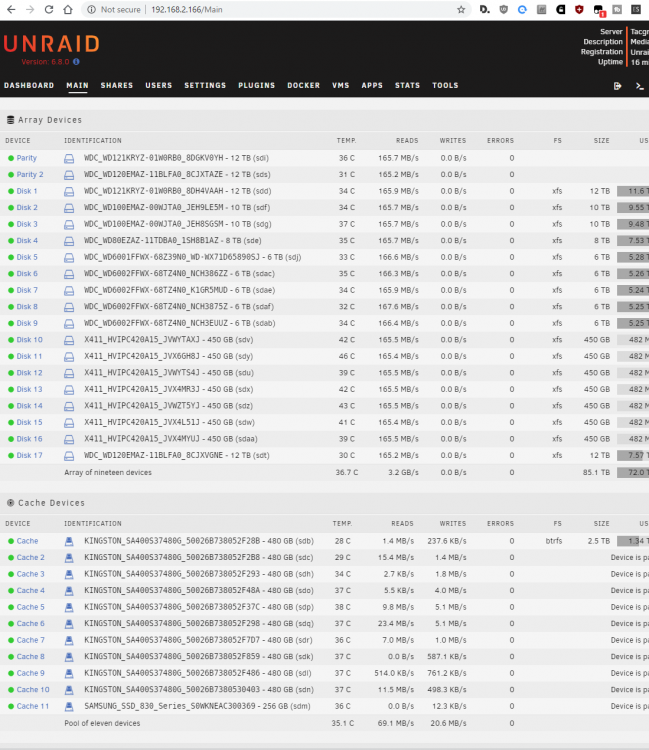This screenshot has width=649, height=750.
Task: Click the Disk 17 usage bar showing 7.57
Action: click(633, 455)
